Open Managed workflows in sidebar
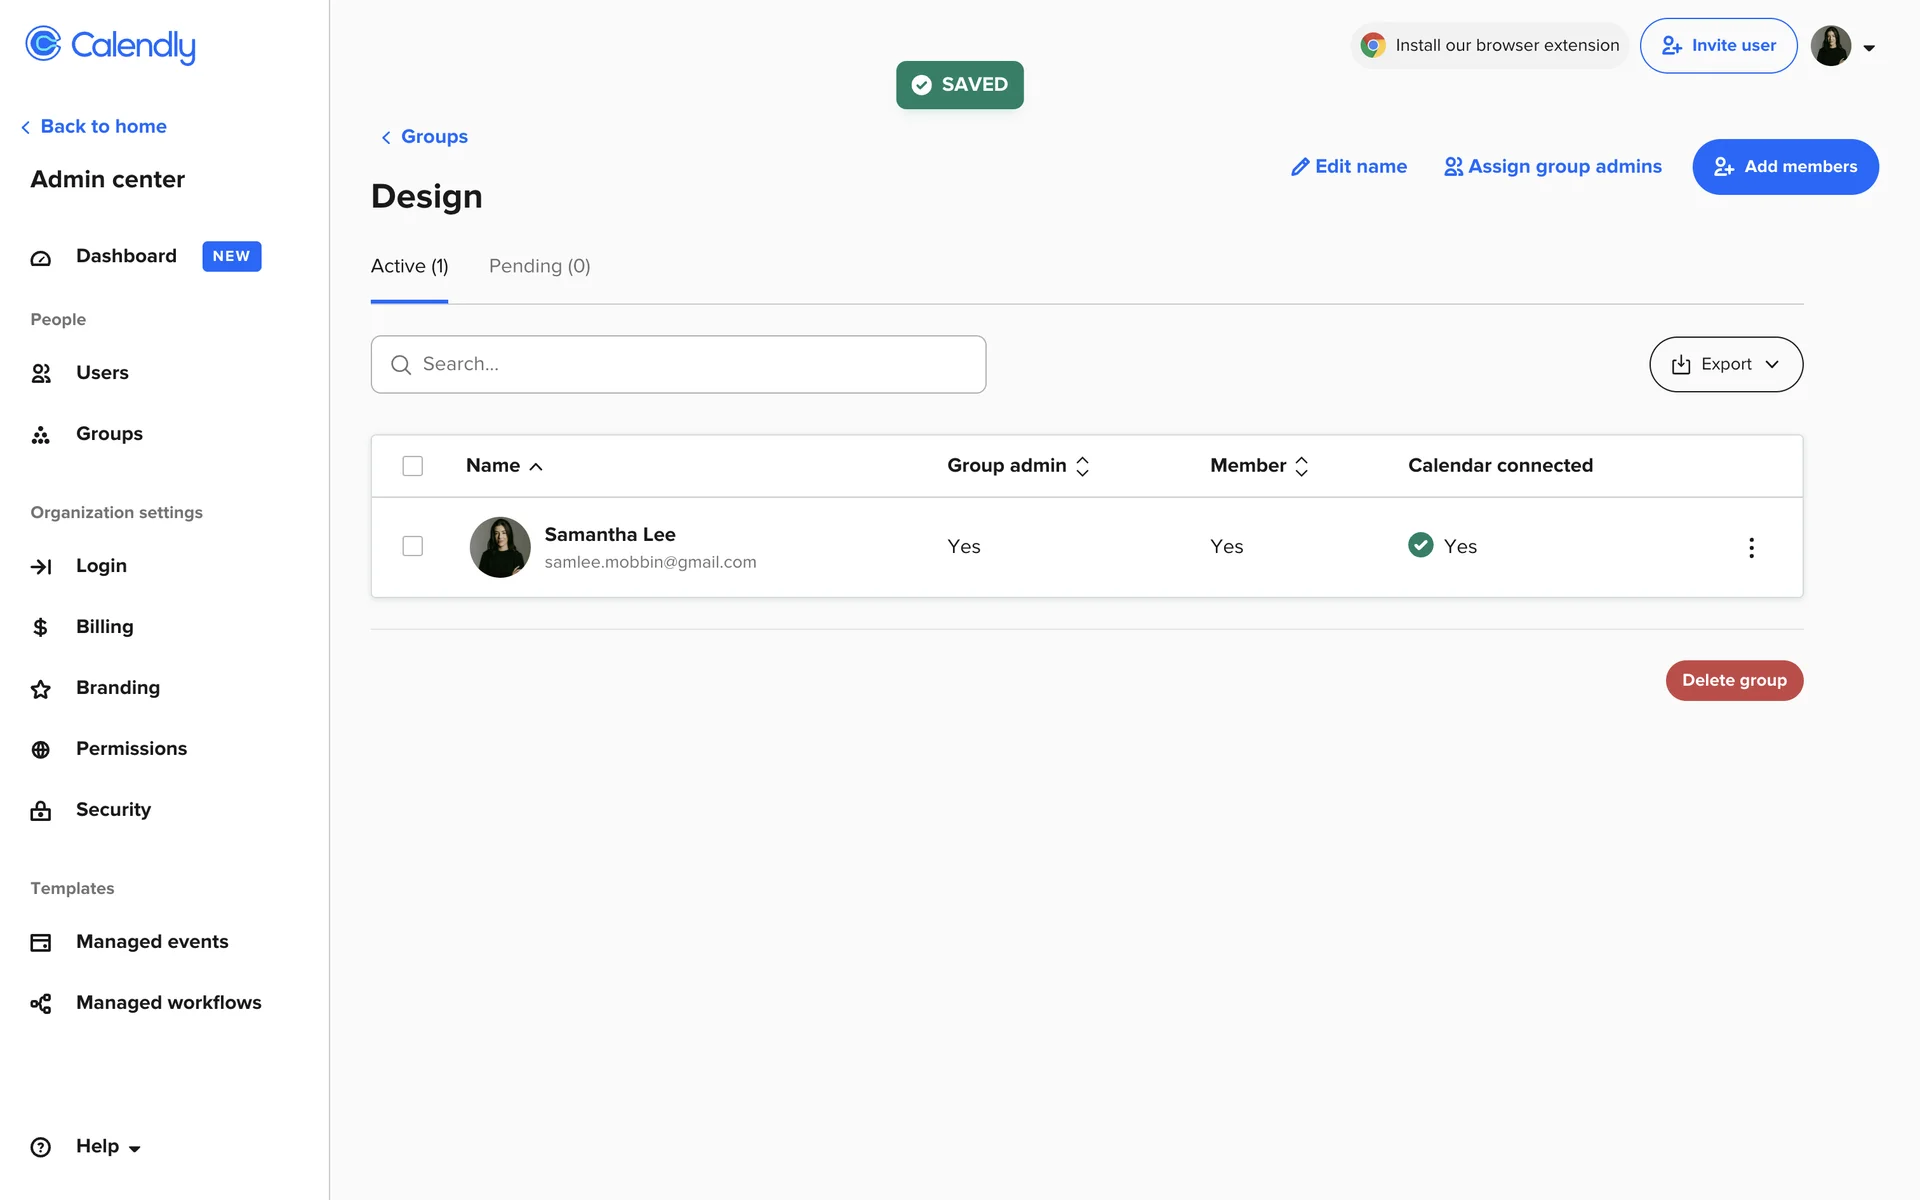1920x1200 pixels. click(x=168, y=1003)
